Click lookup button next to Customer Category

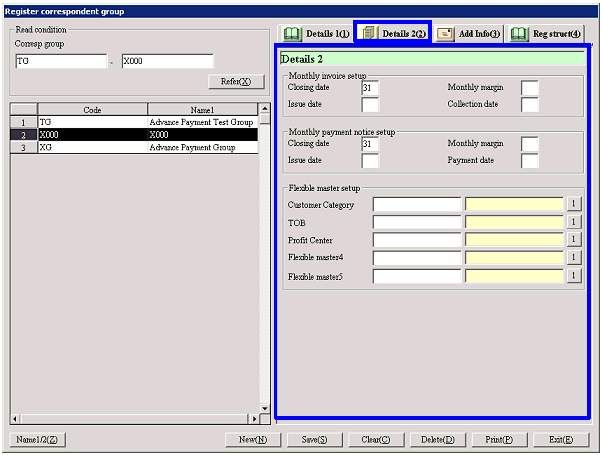pos(574,204)
